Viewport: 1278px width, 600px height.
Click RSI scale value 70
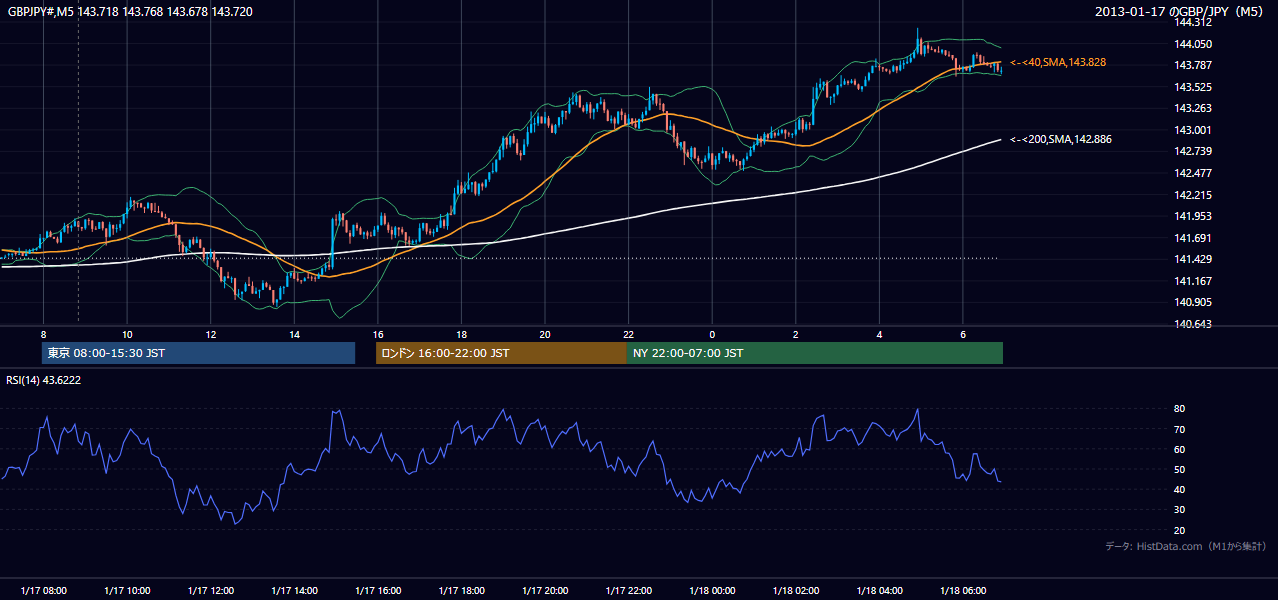(1179, 429)
